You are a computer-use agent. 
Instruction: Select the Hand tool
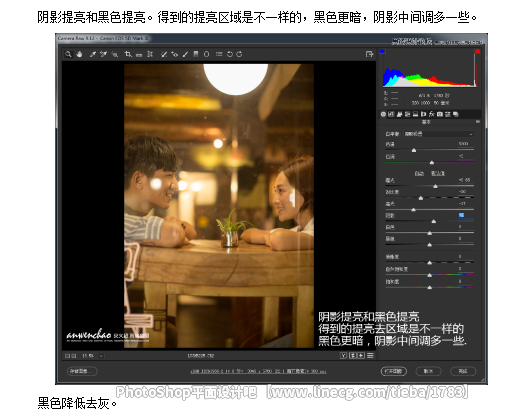(79, 54)
